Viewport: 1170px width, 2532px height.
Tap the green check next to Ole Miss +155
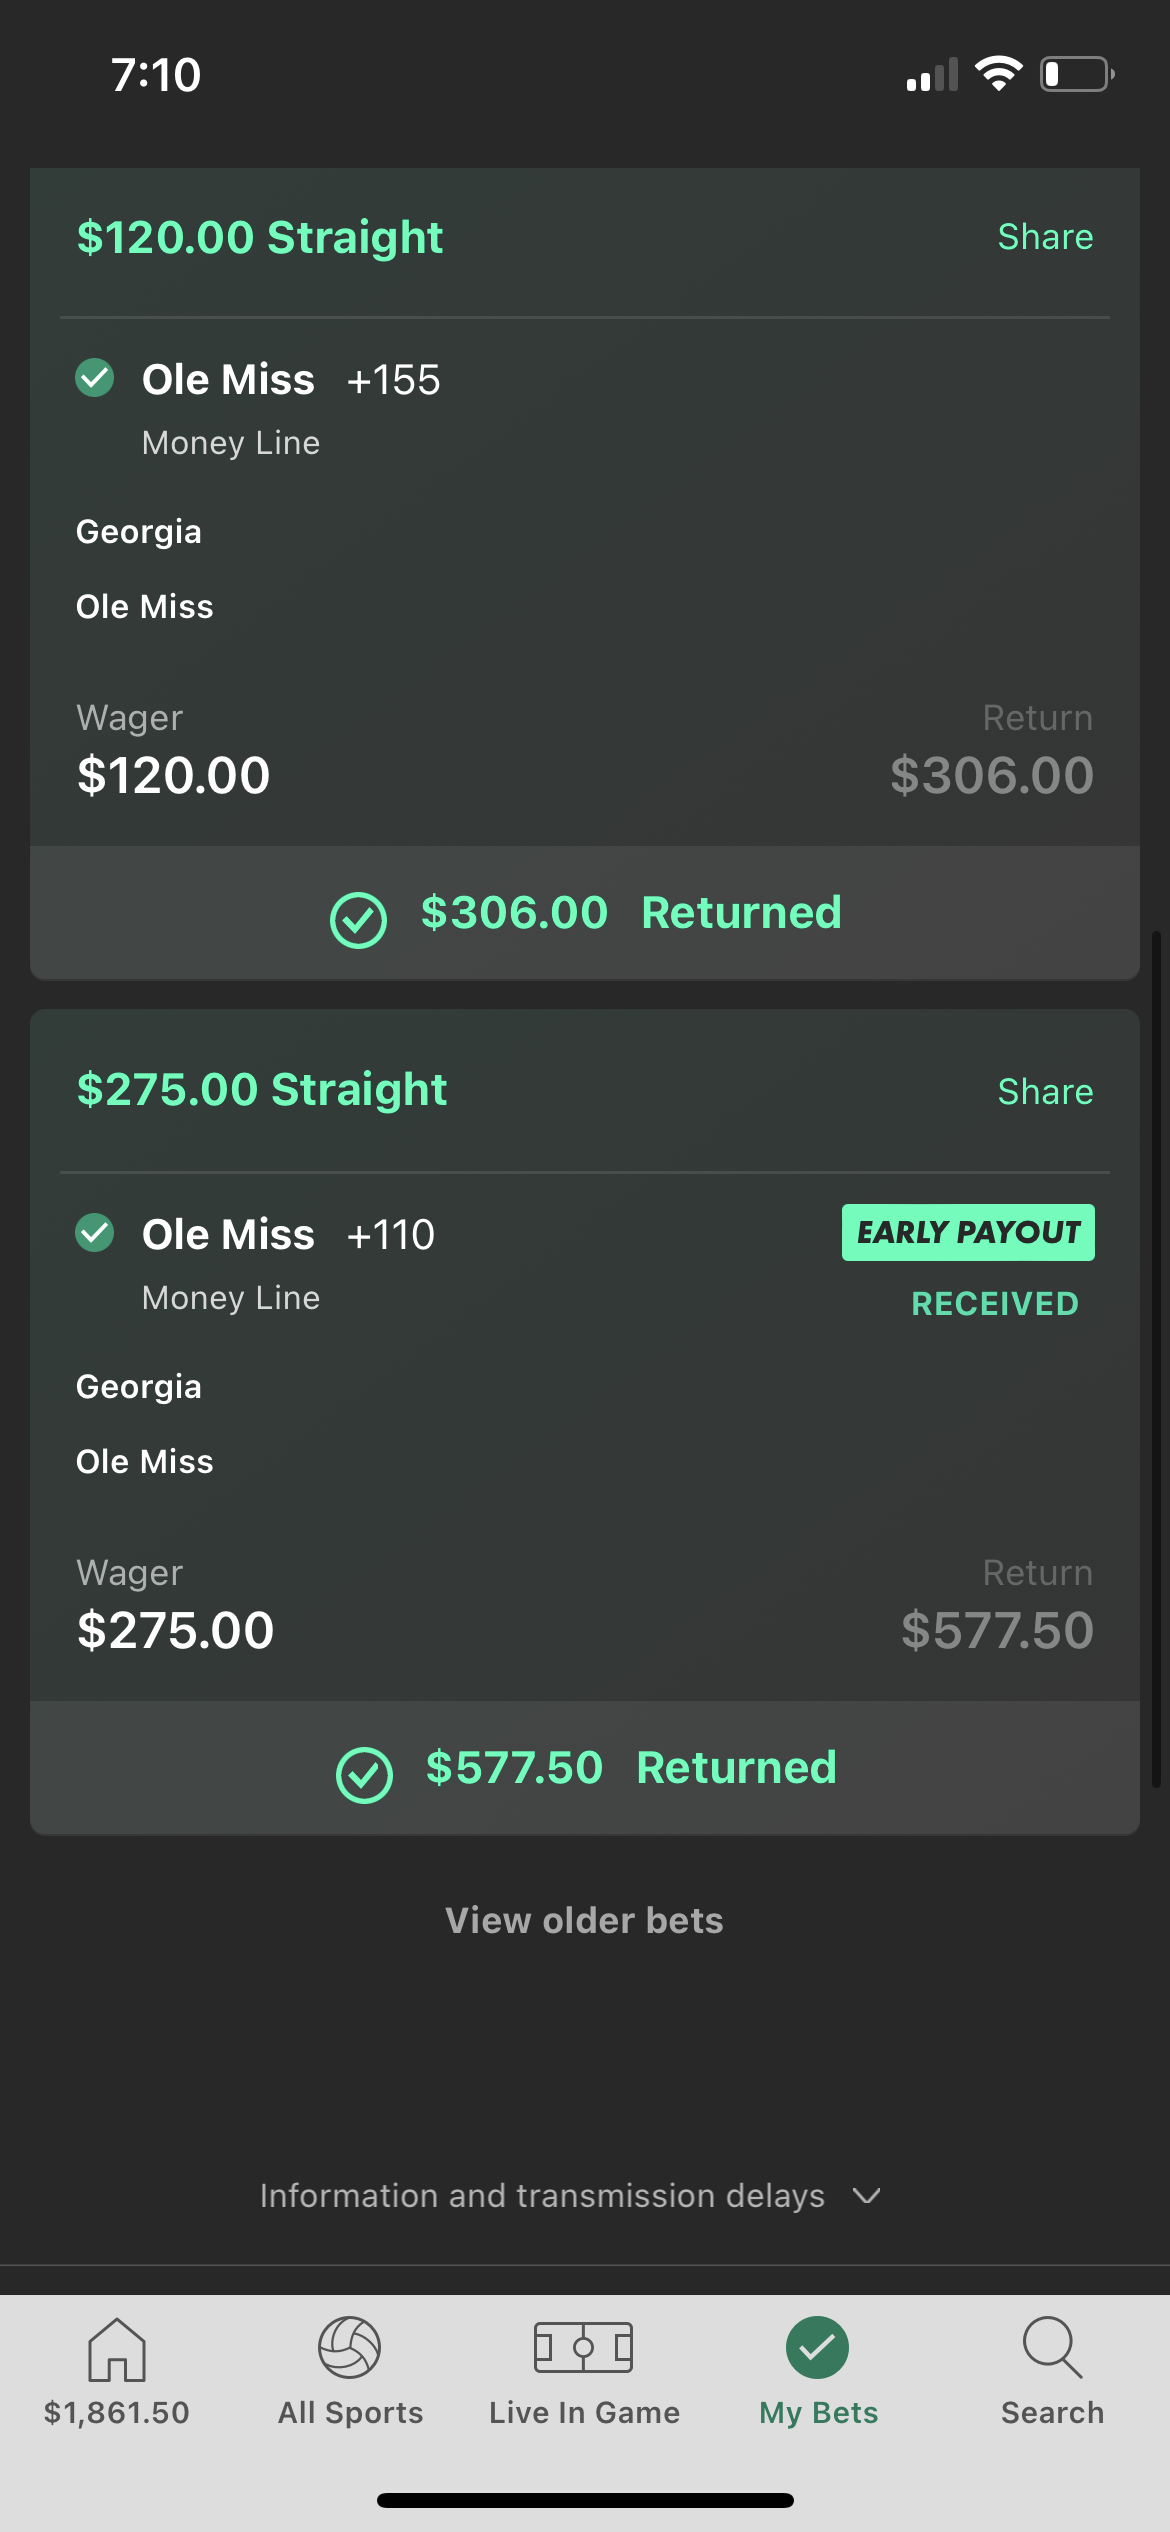click(95, 378)
